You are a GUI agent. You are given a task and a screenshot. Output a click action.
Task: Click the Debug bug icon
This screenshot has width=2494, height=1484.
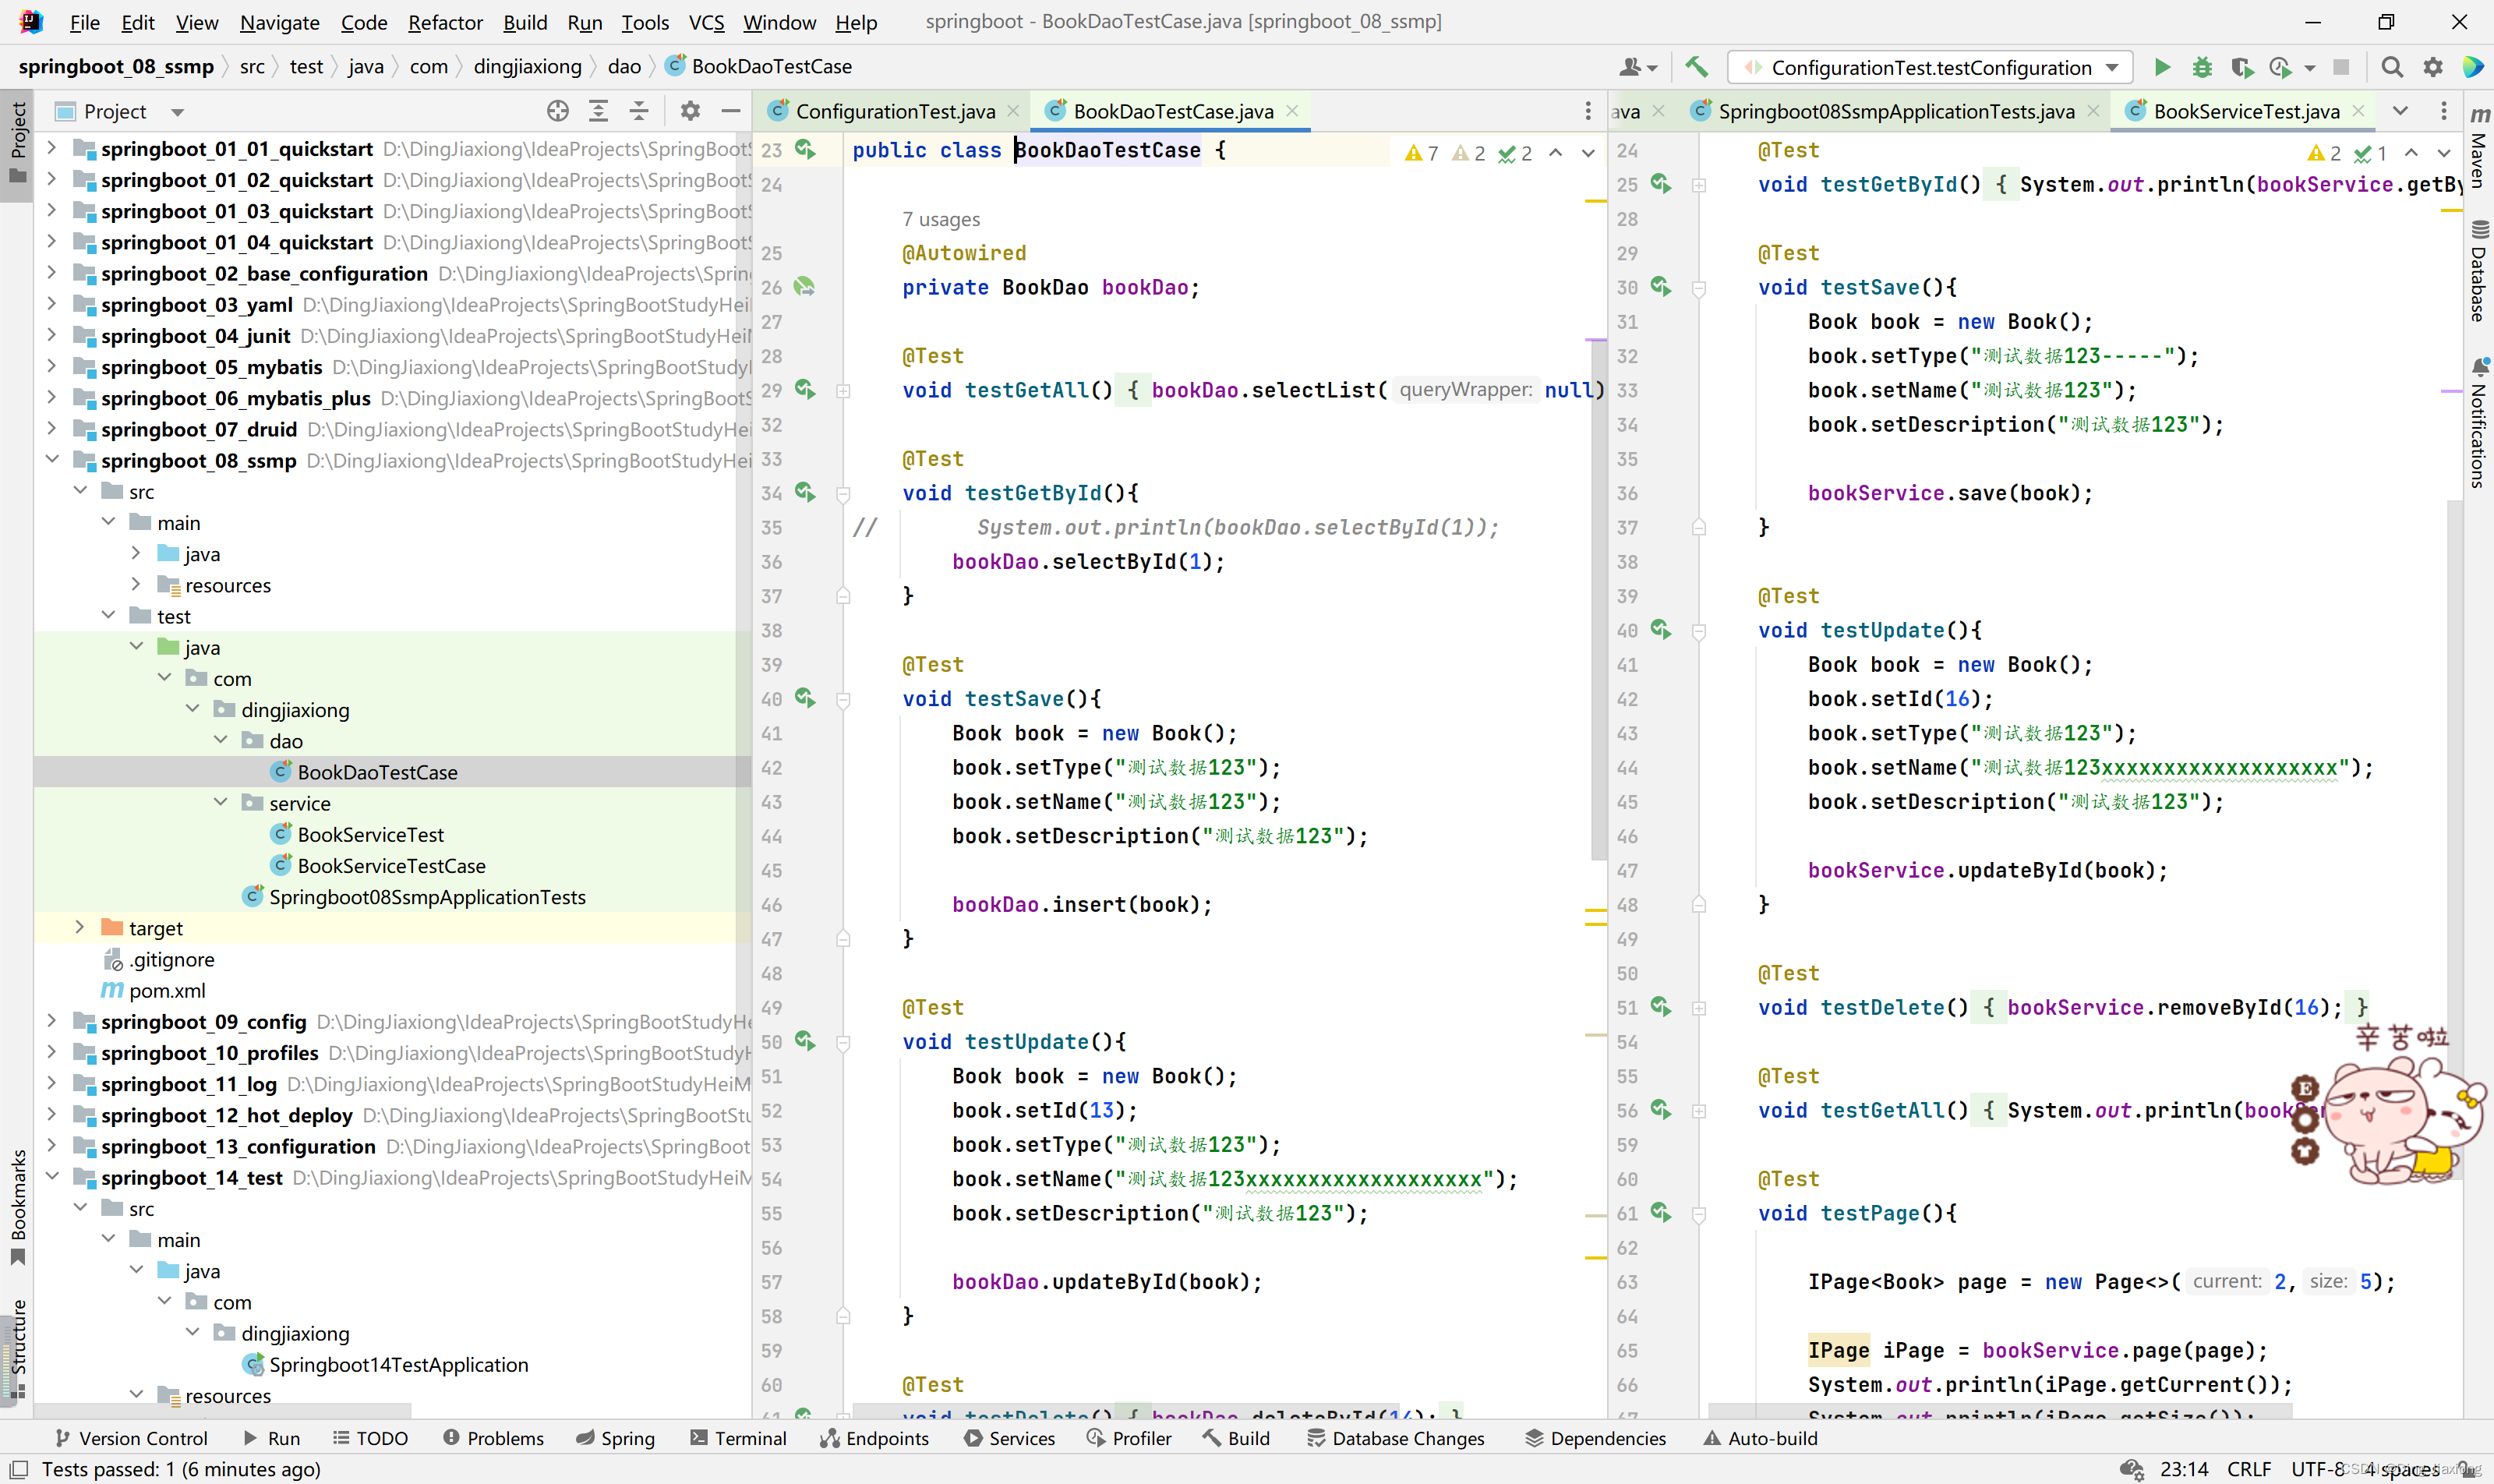click(2201, 67)
